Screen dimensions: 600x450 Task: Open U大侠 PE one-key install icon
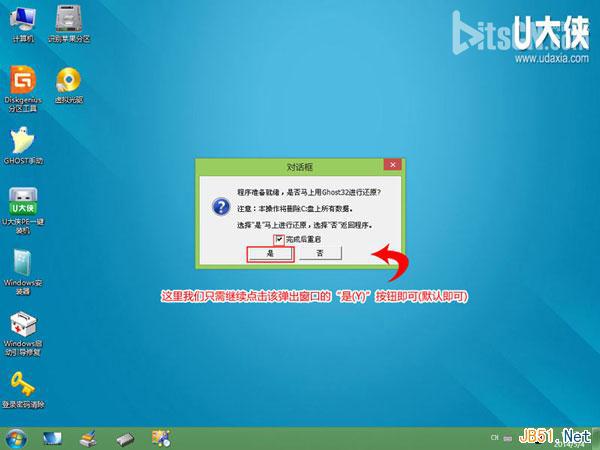coord(23,210)
